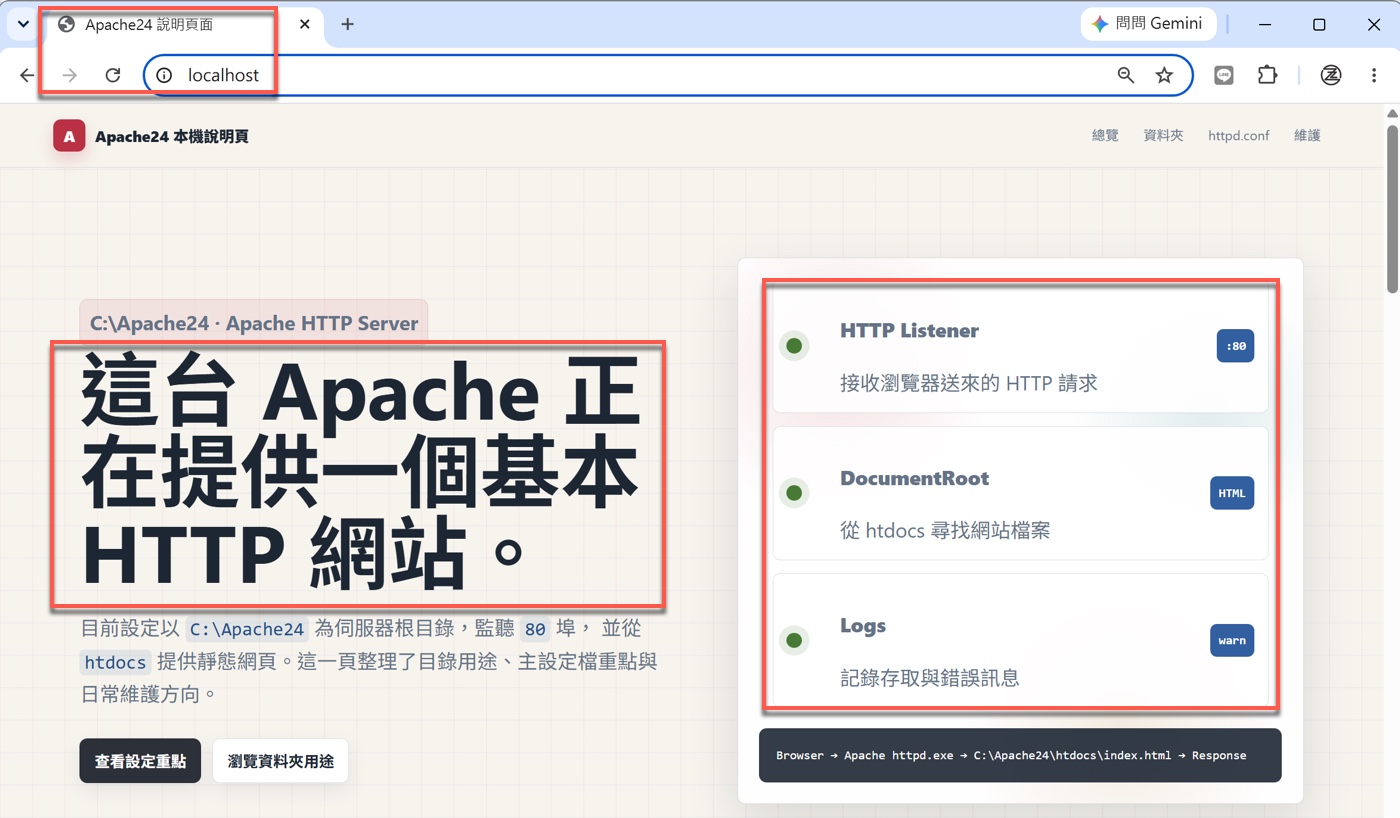Click the scrollbar up arrow

click(x=1392, y=112)
